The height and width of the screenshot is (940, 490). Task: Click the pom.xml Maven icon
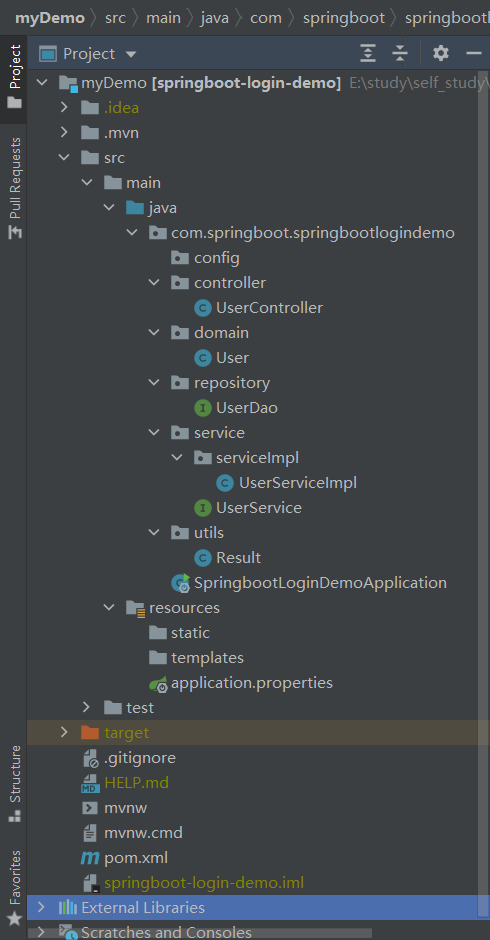(89, 858)
